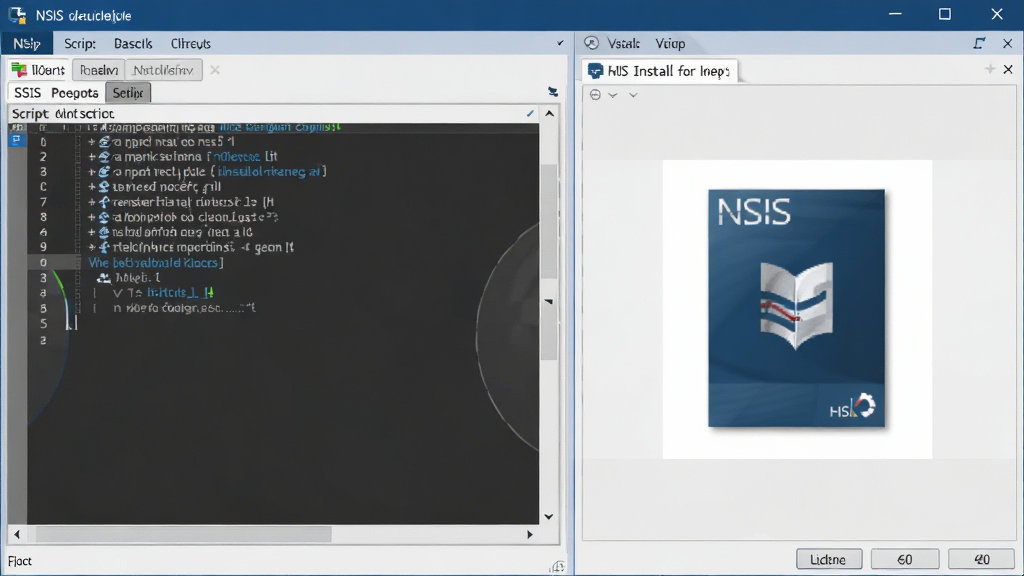The width and height of the screenshot is (1024, 576).
Task: Click the Floct status bar text
Action: 20,561
